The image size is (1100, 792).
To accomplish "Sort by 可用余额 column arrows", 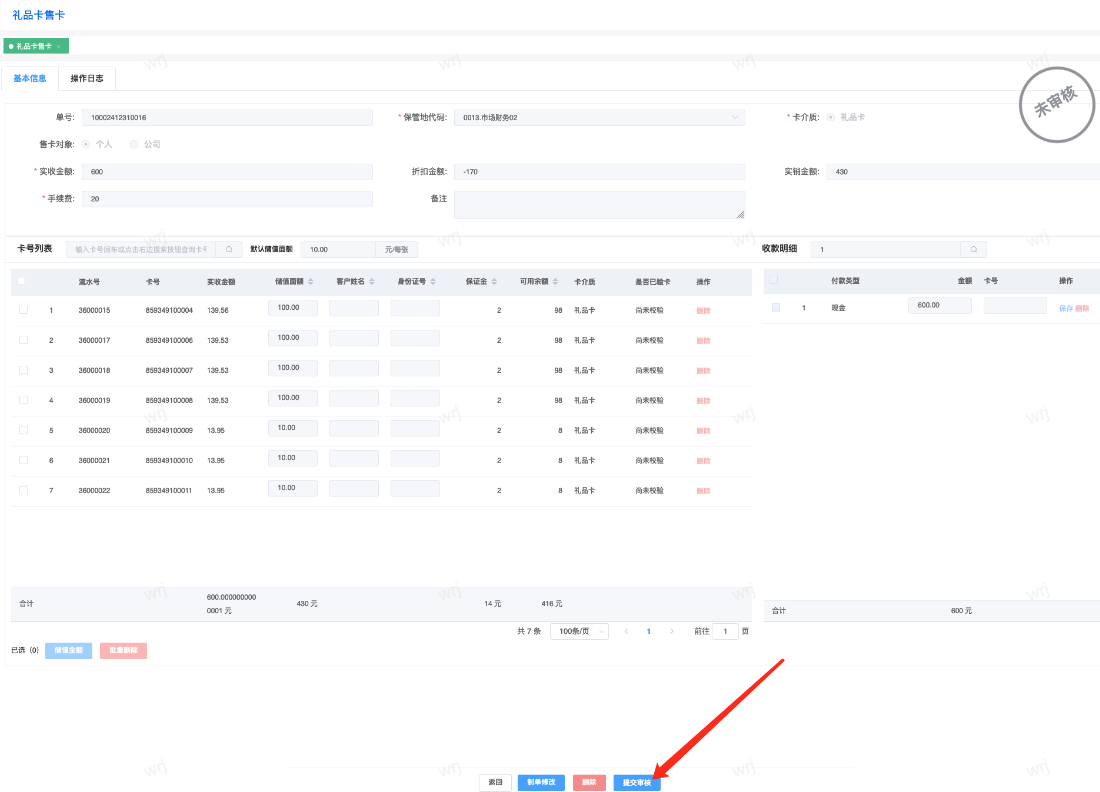I will (x=556, y=281).
